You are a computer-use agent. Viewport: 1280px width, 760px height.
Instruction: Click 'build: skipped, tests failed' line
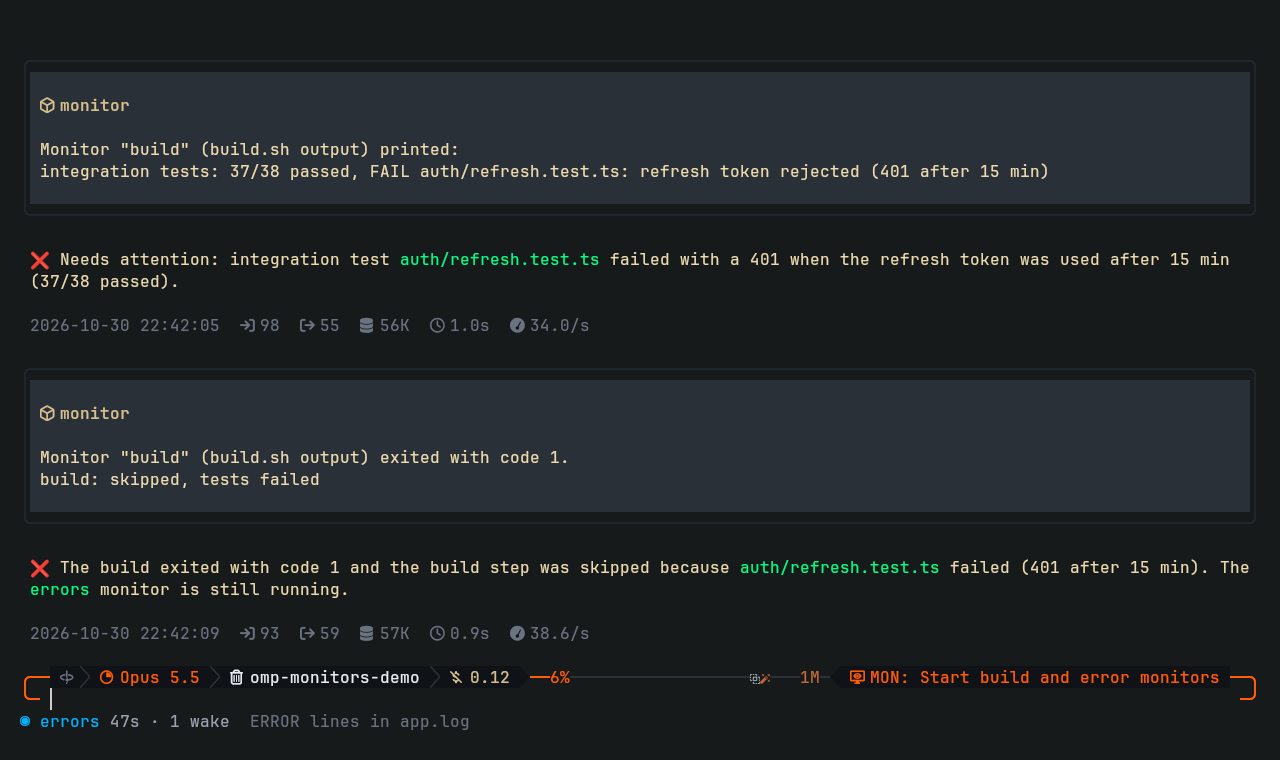pyautogui.click(x=180, y=479)
